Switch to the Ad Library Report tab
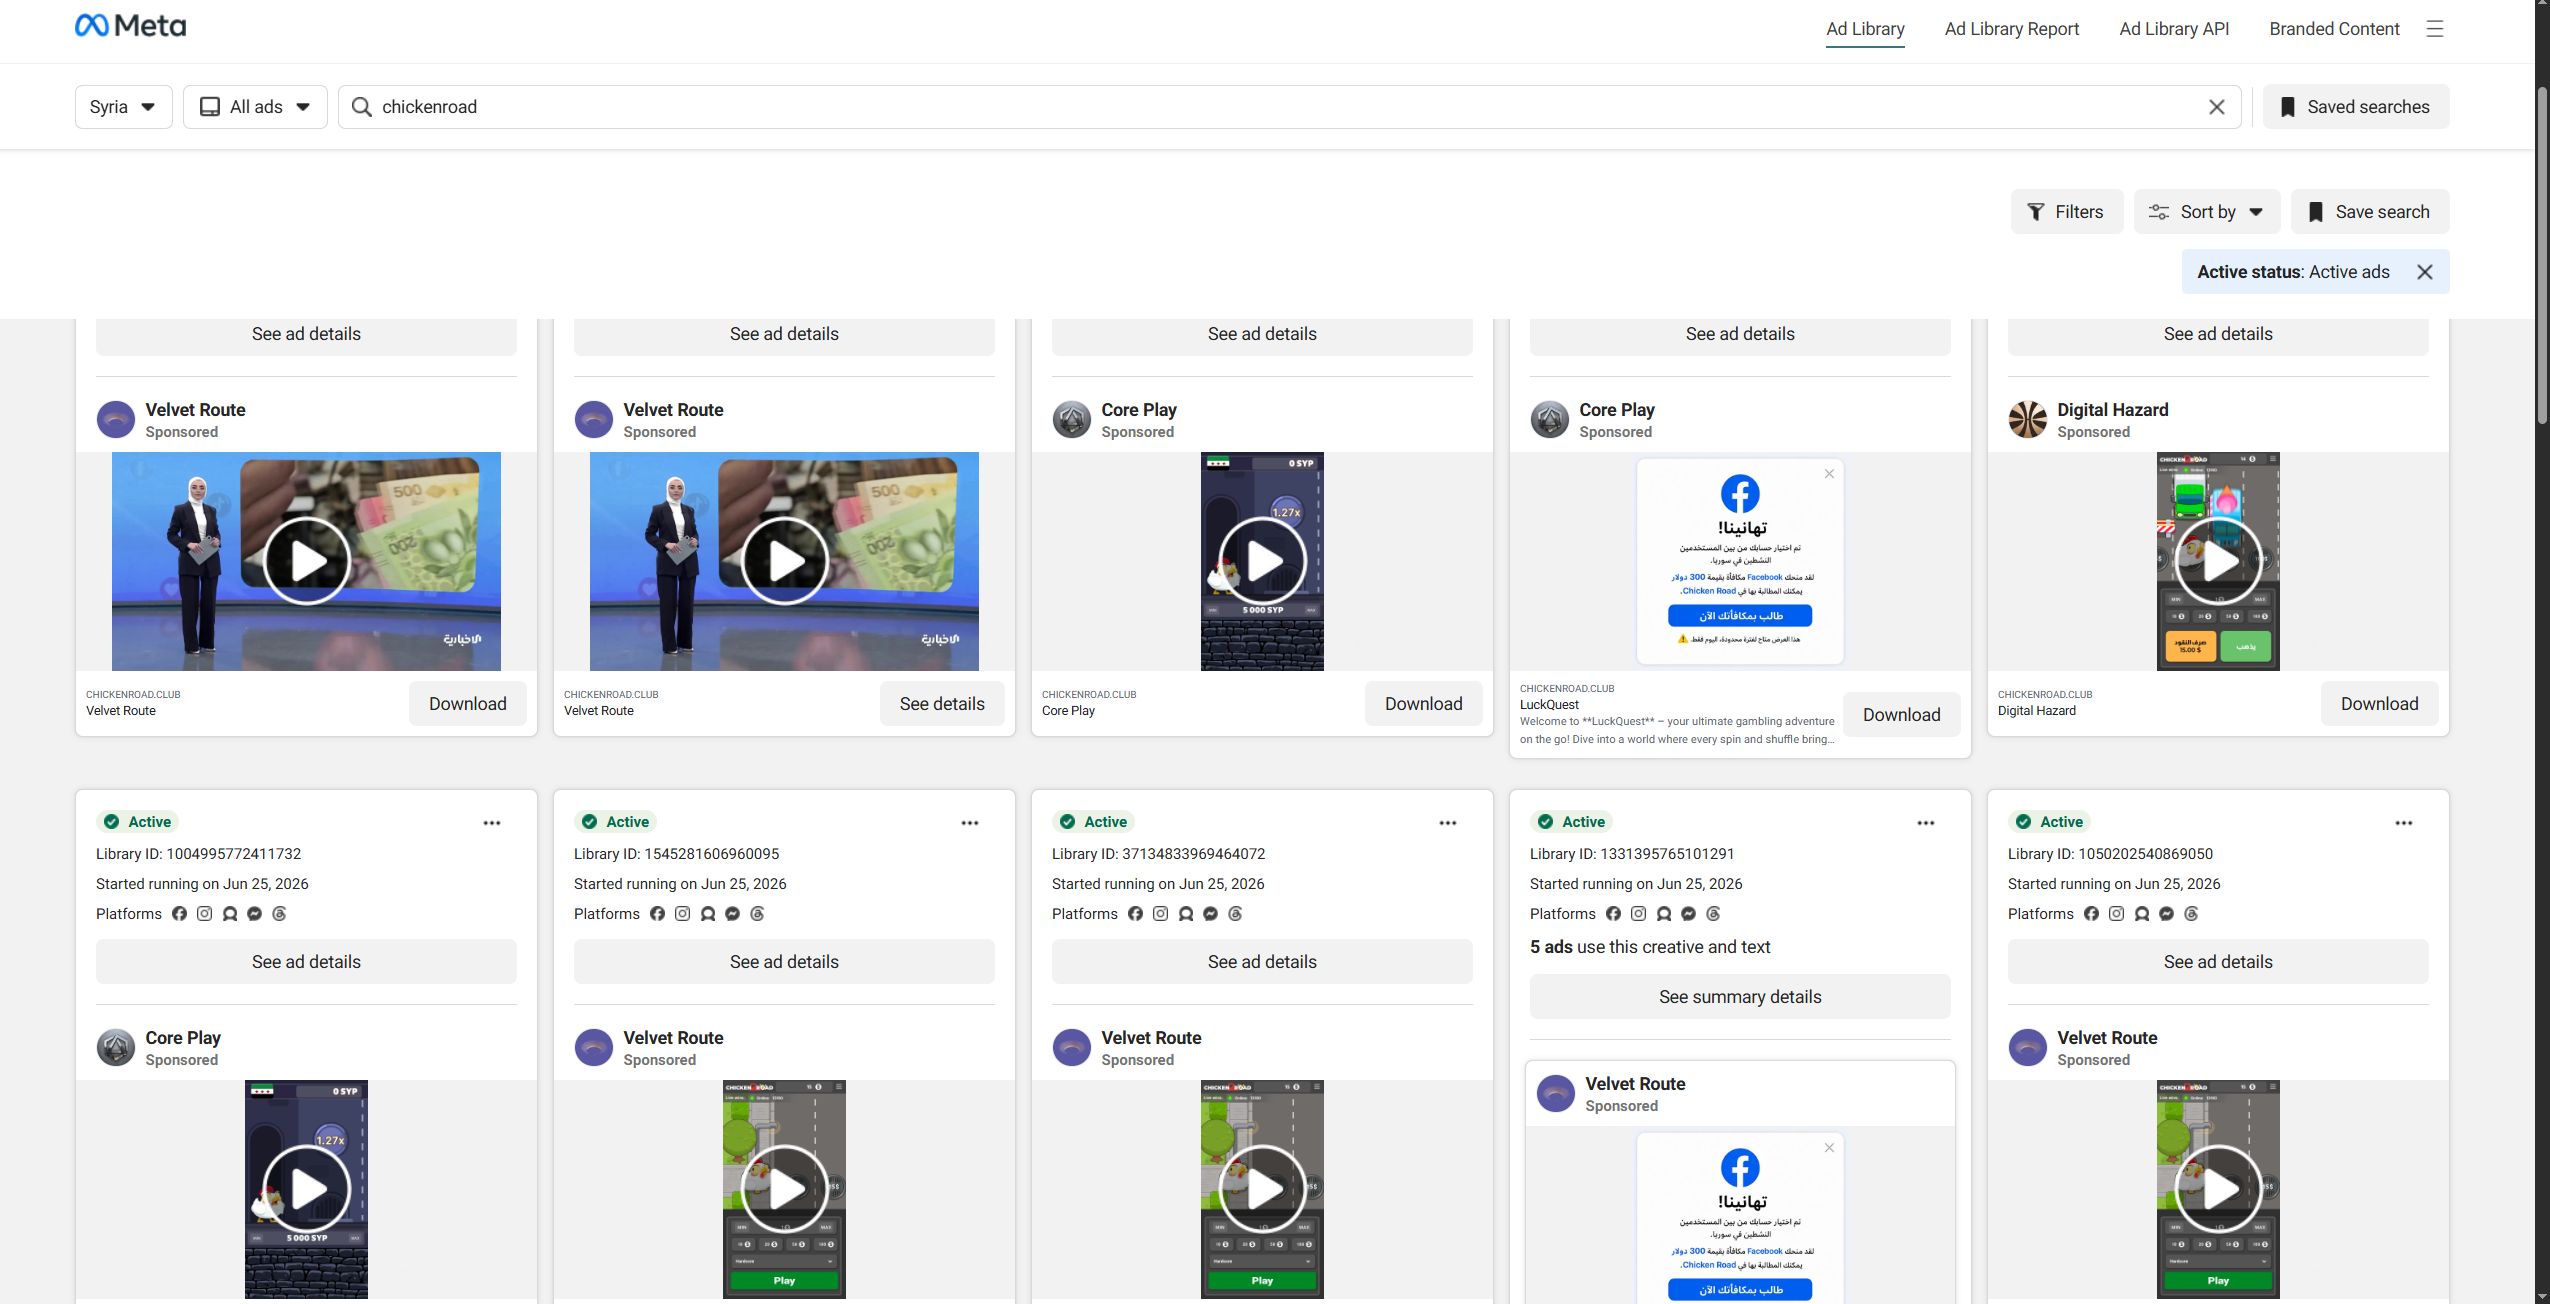The height and width of the screenshot is (1304, 2550). (x=2011, y=29)
